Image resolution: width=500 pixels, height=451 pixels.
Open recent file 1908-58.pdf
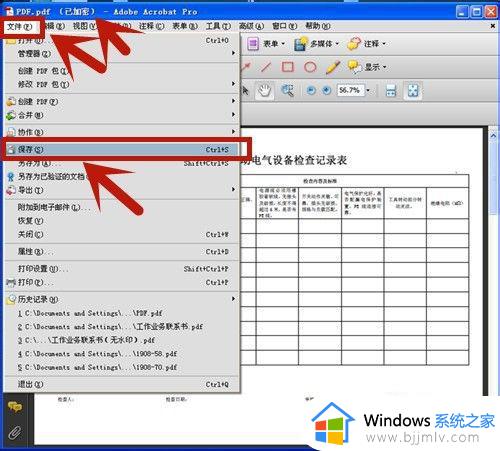tap(121, 354)
